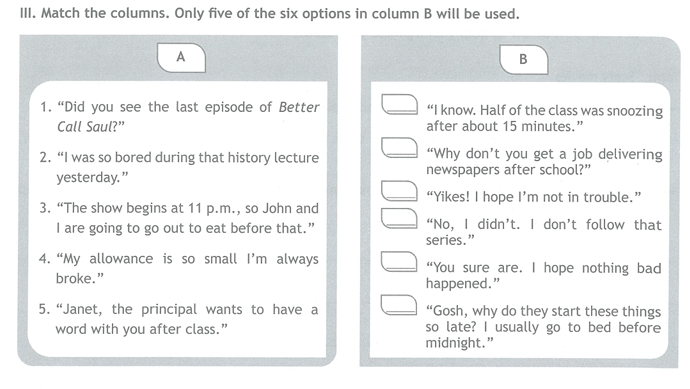Click item 1 about Better Call Saul

click(x=180, y=117)
